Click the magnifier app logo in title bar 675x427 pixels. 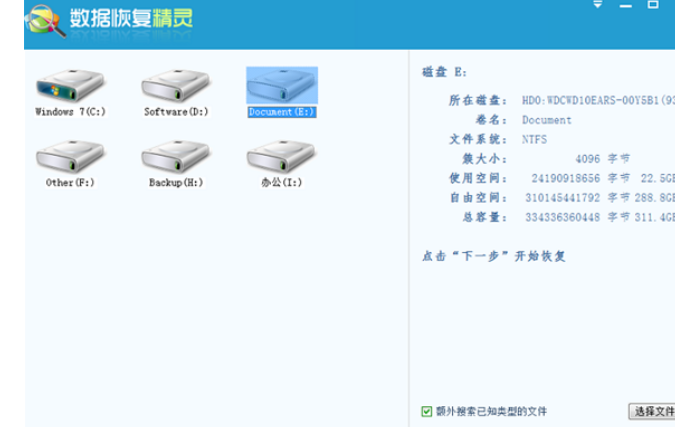point(45,20)
